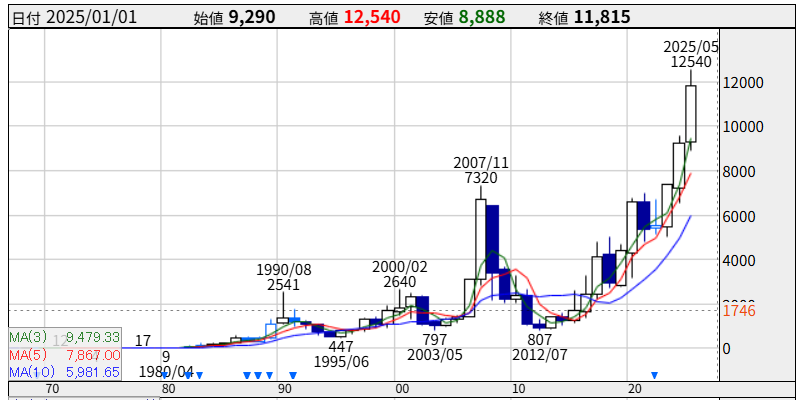Click the 1995/06 low annotation of 447
Viewport: 800px width, 400px height.
[341, 354]
